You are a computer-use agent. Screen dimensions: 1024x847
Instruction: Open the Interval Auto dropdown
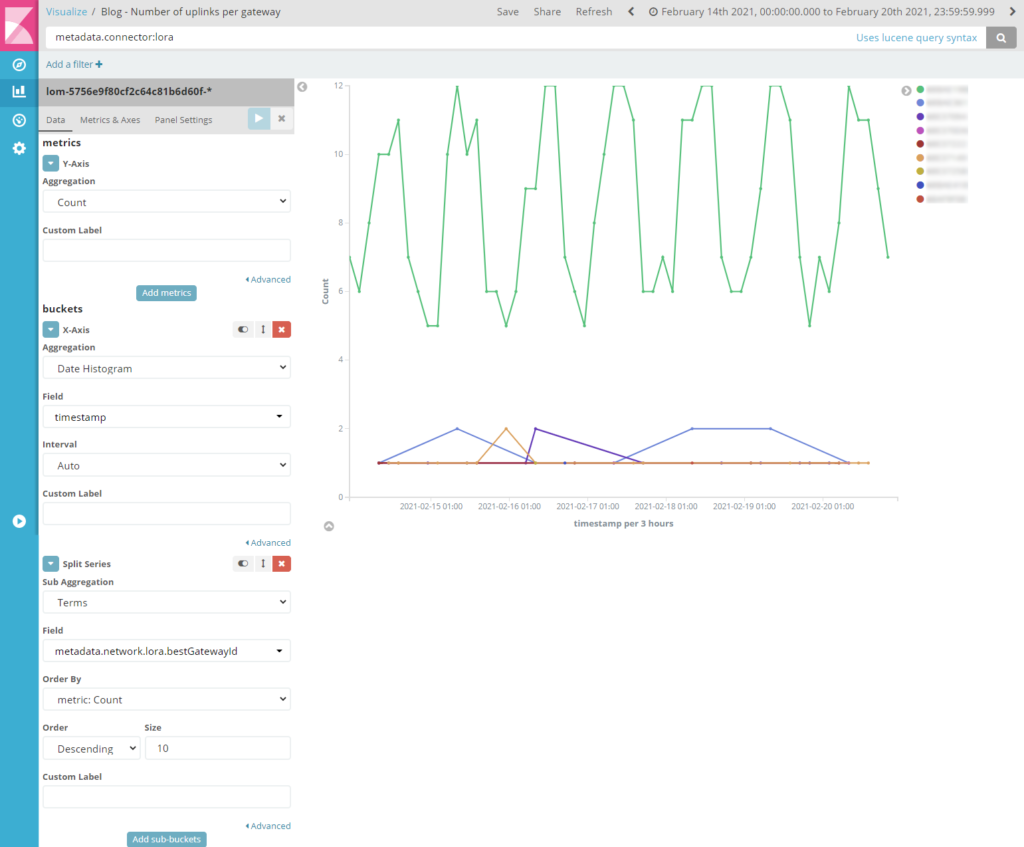tap(167, 466)
